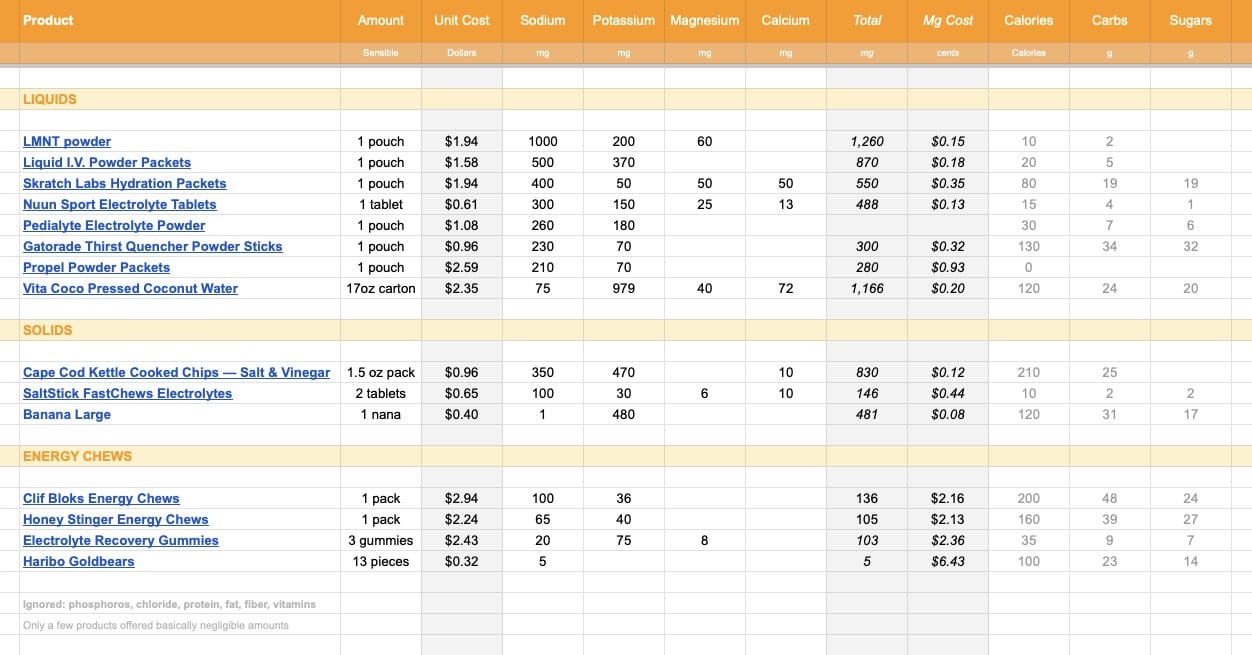The height and width of the screenshot is (655, 1252).
Task: Select SaltStick FastChews amount 2 tablets
Action: tap(381, 393)
